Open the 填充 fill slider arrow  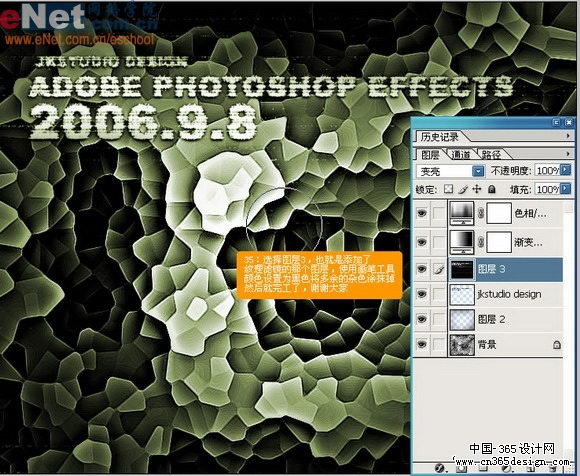(566, 189)
